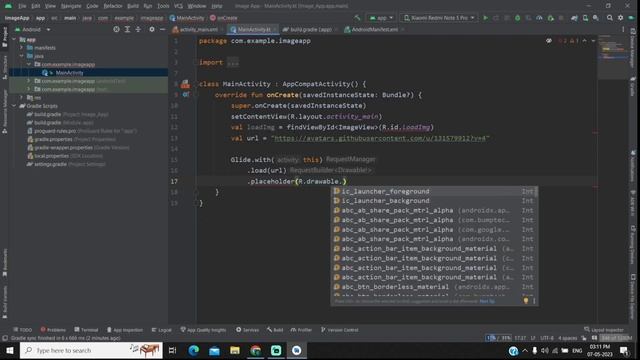Image resolution: width=640 pixels, height=360 pixels.
Task: Toggle TODO tool window
Action: pyautogui.click(x=22, y=330)
